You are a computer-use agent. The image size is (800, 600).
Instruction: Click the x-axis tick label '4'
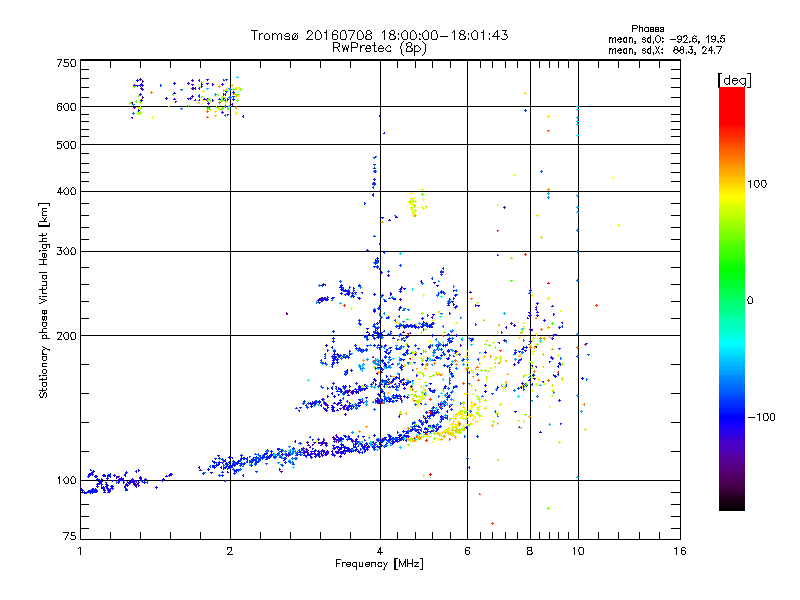(x=380, y=551)
